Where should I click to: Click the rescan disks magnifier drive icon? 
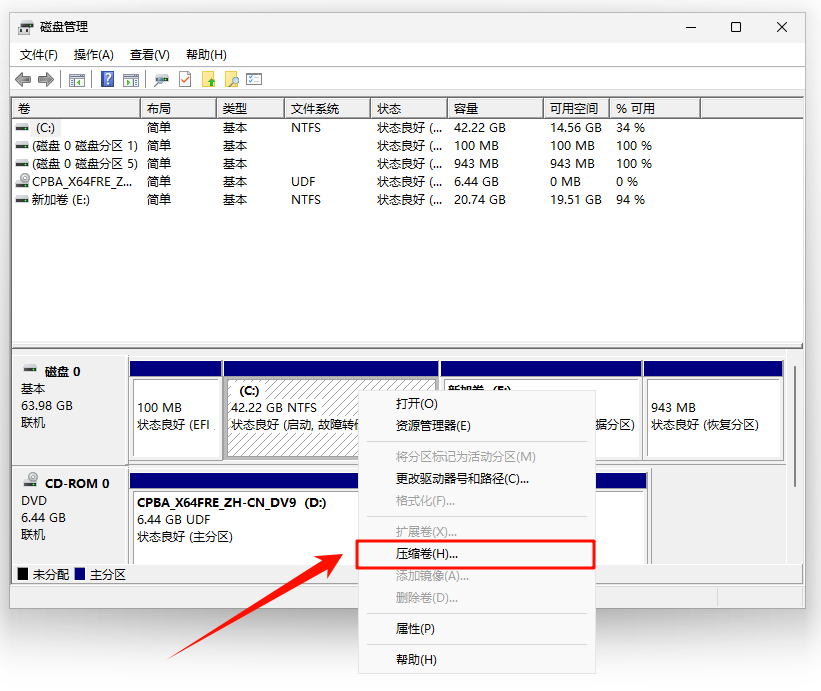pyautogui.click(x=161, y=80)
